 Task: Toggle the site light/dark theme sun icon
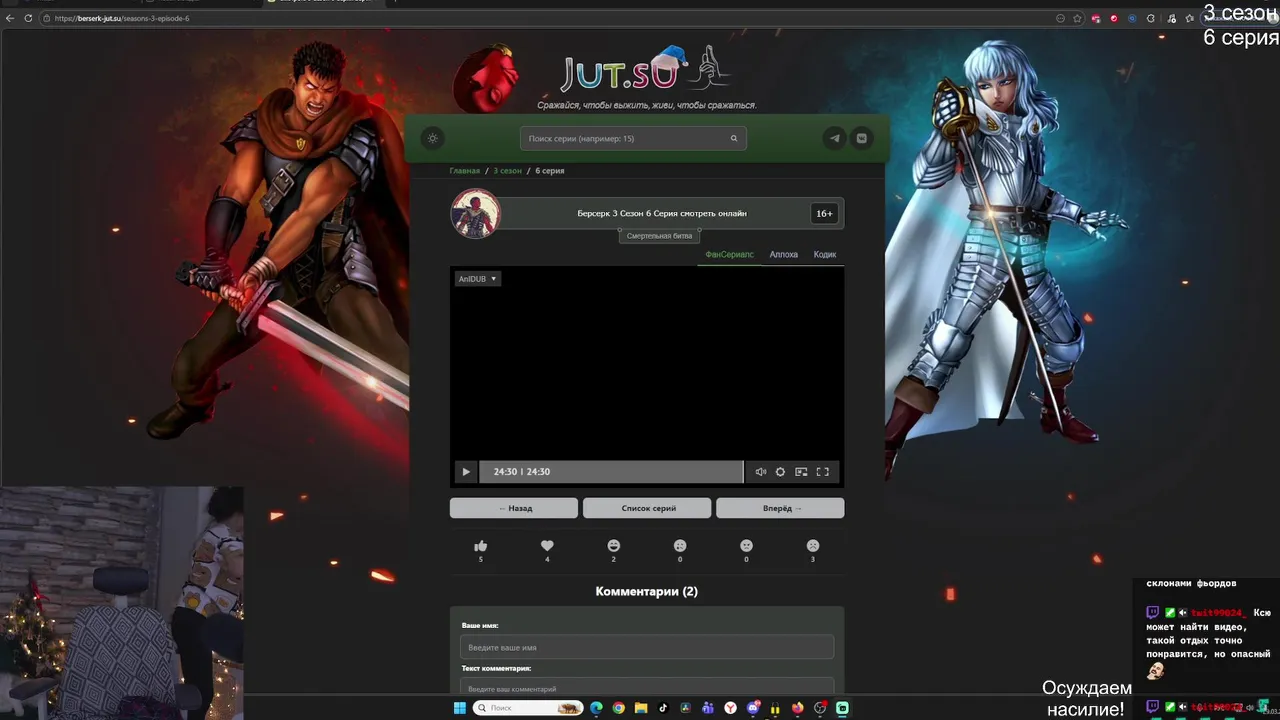click(x=432, y=138)
